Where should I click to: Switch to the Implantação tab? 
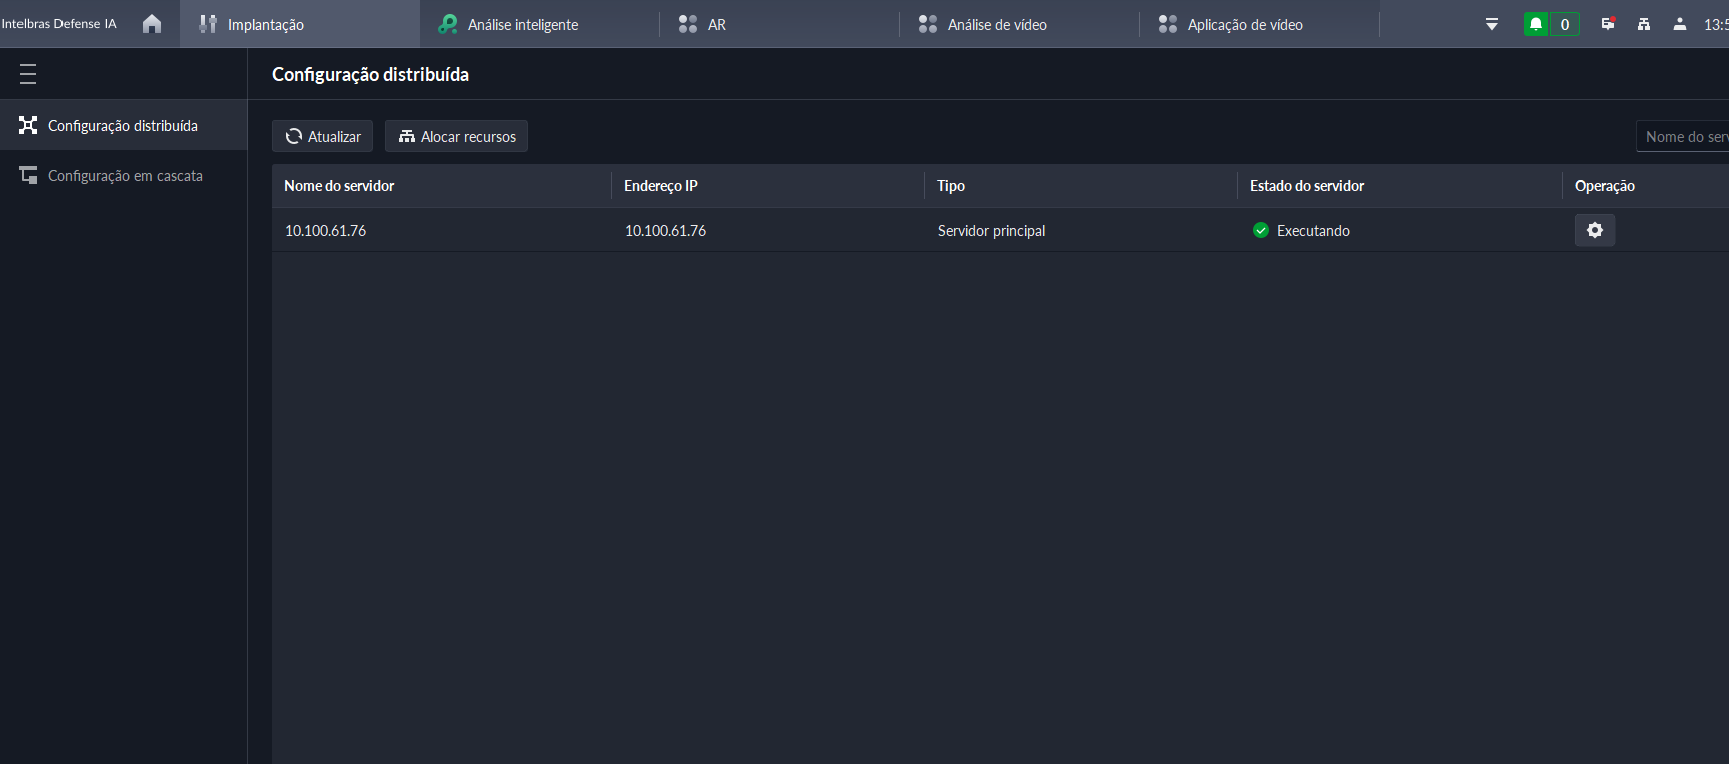click(x=265, y=24)
